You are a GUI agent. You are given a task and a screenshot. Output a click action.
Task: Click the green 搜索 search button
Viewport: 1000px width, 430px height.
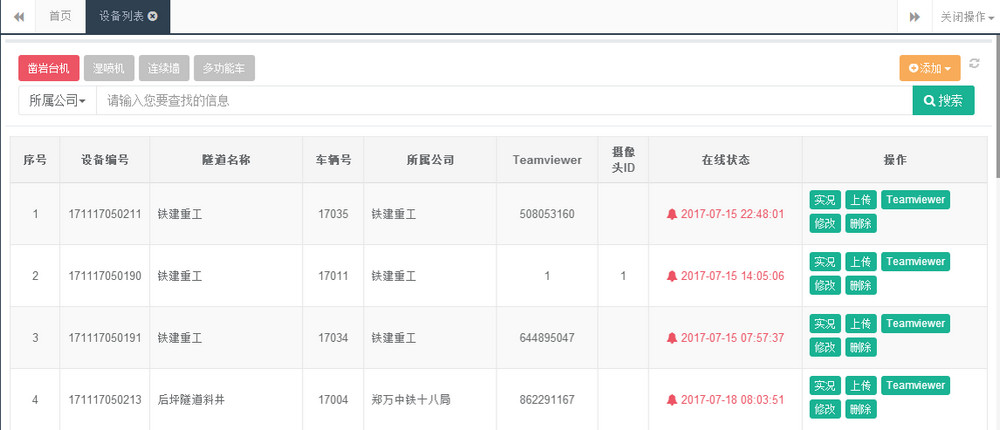tap(943, 100)
